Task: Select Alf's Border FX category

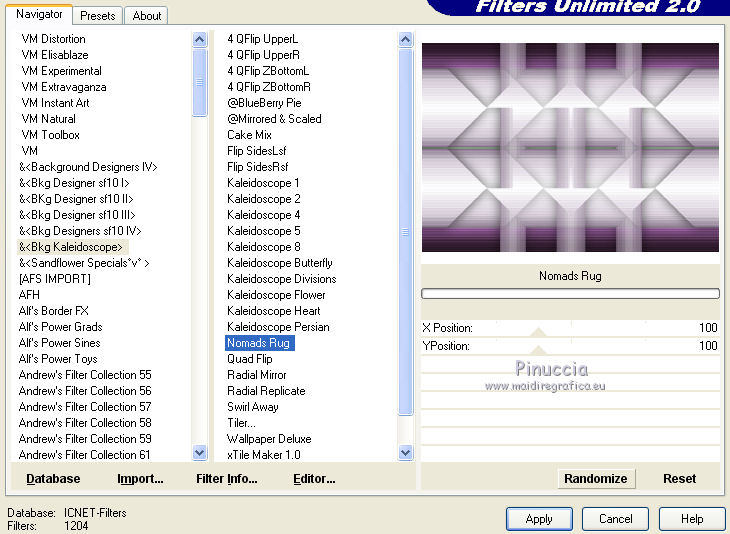Action: (54, 311)
